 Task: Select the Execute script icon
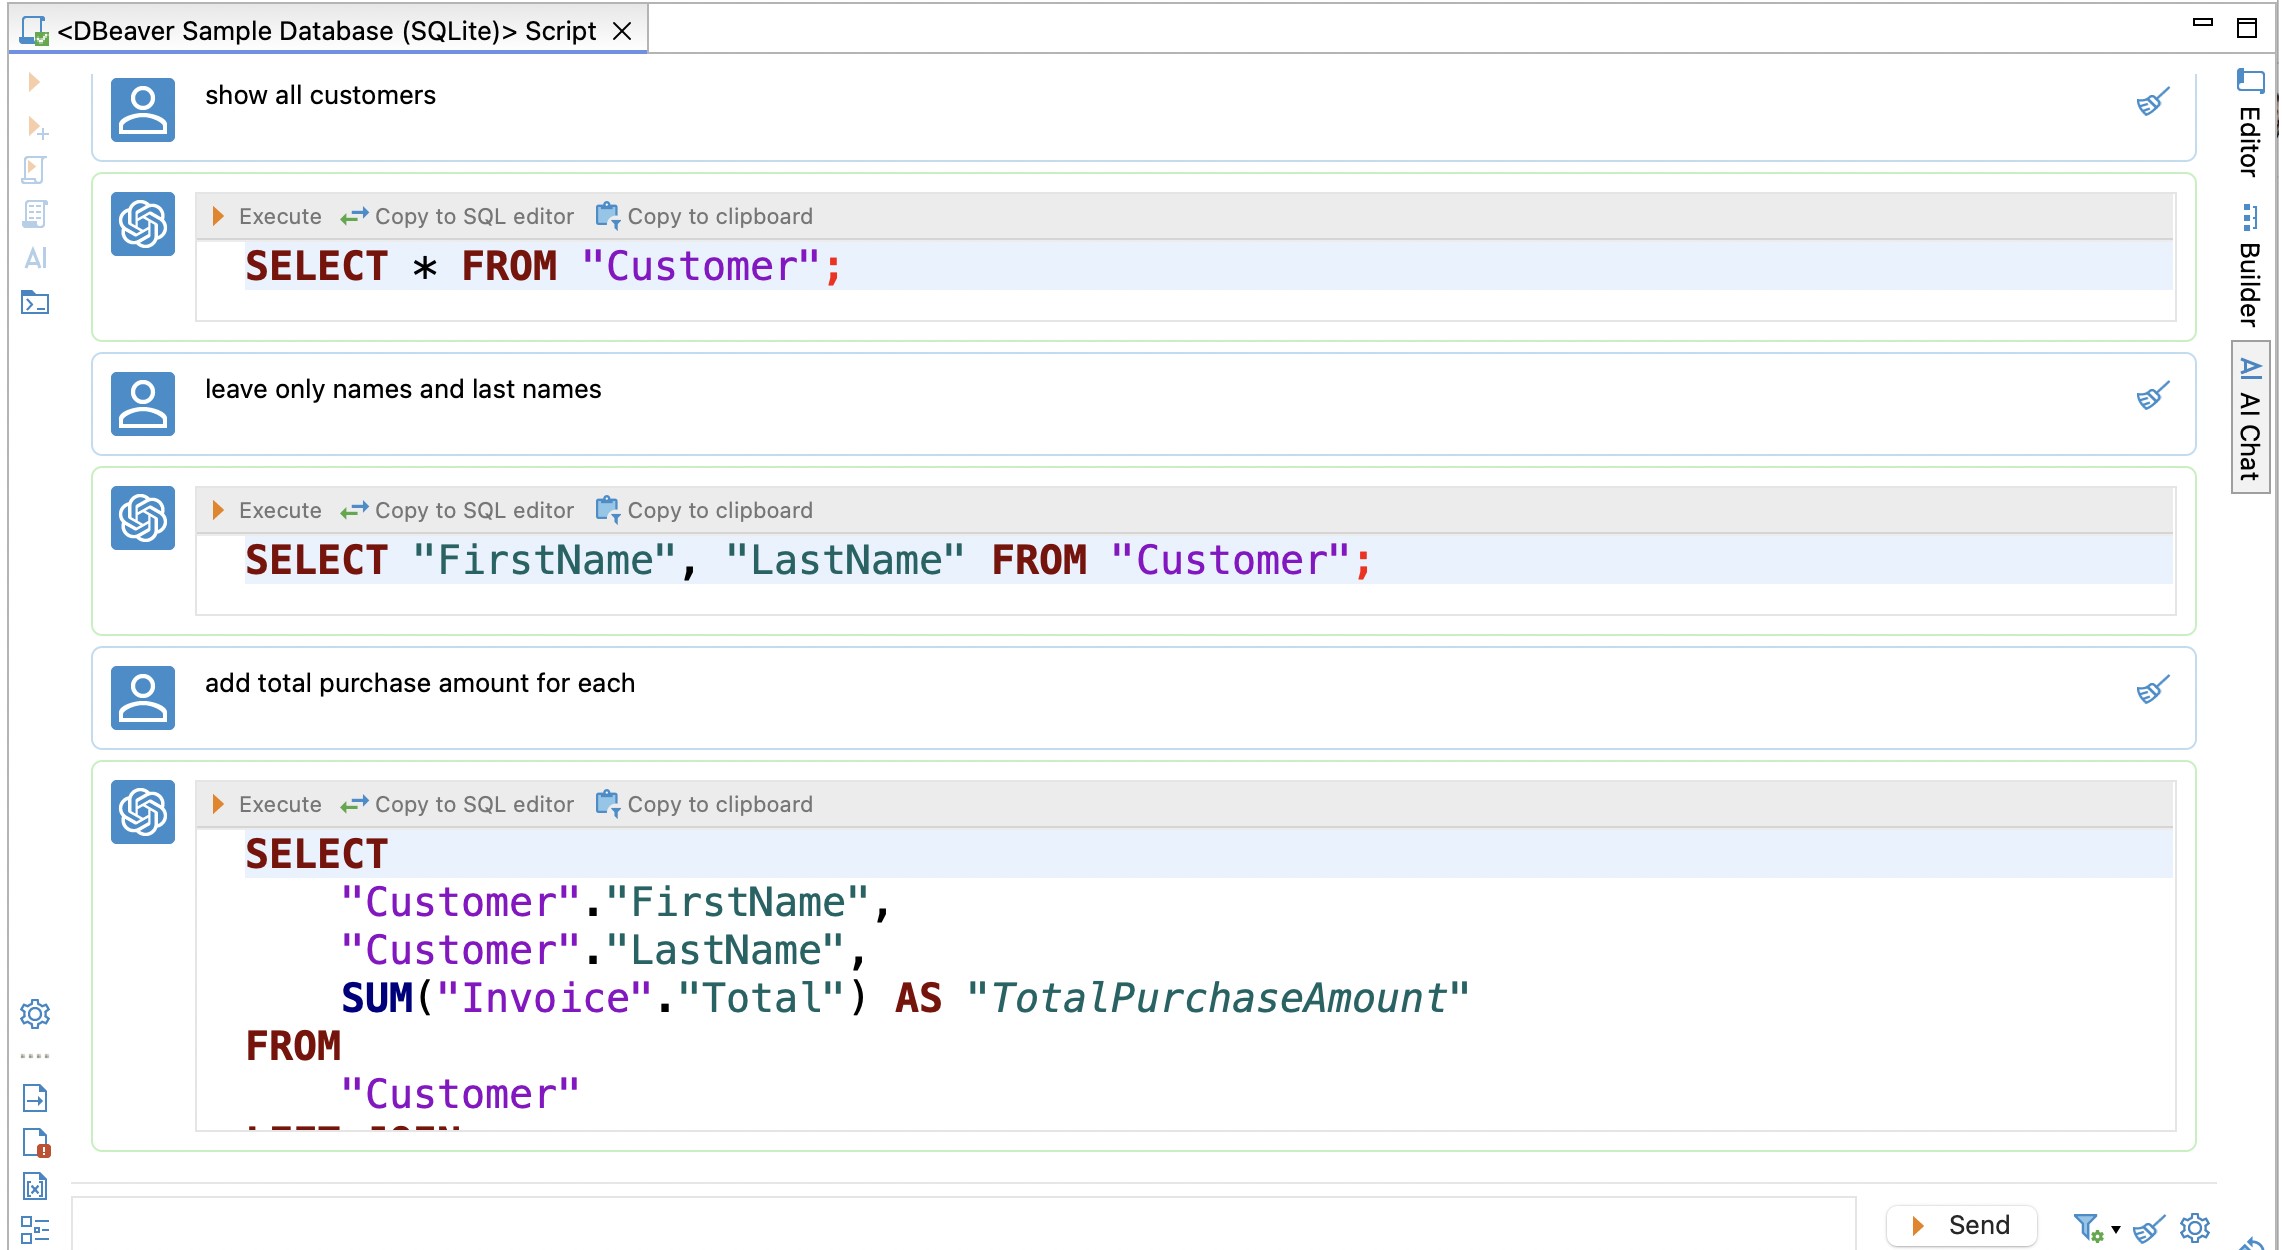[35, 170]
